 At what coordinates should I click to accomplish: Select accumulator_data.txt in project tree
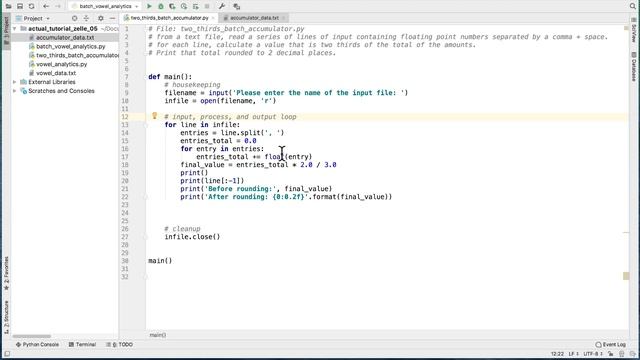(65, 38)
